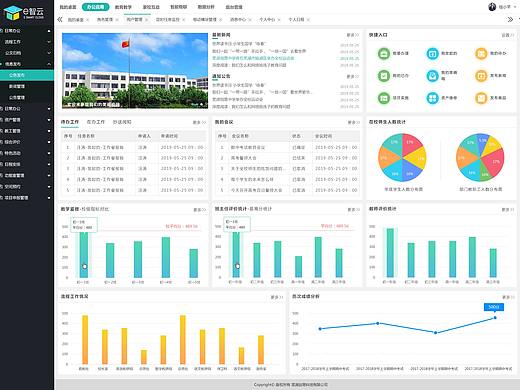The width and height of the screenshot is (520, 390).
Task: Close the 消息中心 page tab
Action: (x=250, y=20)
